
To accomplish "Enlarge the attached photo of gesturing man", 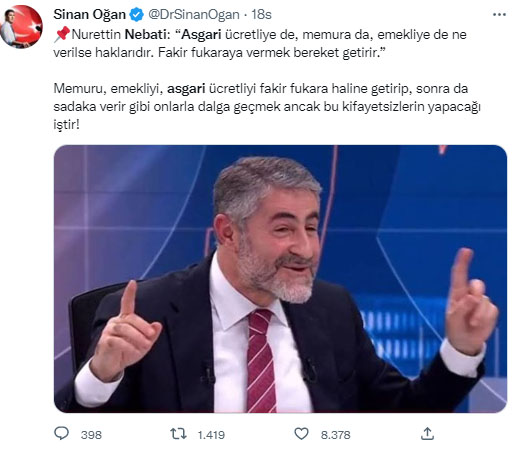I will [280, 279].
